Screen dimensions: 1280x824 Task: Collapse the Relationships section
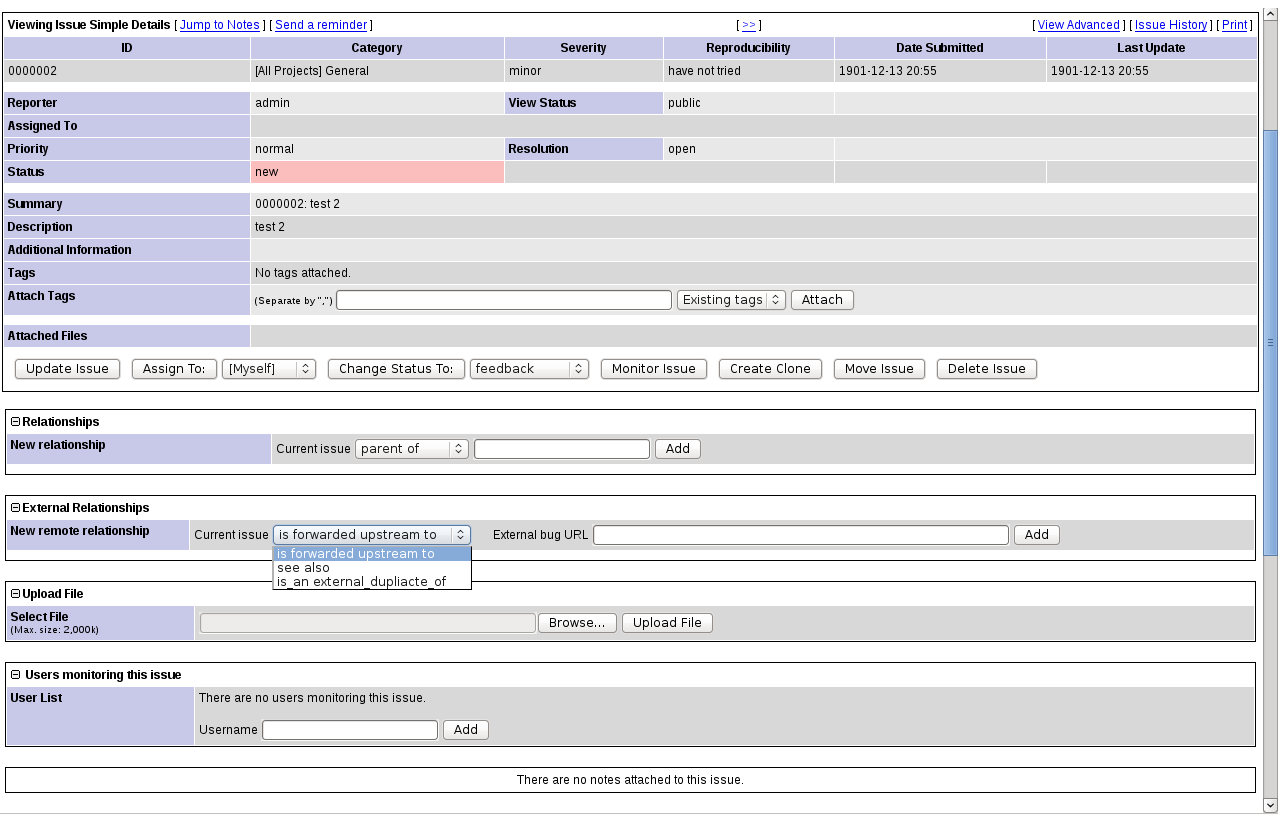[x=15, y=422]
